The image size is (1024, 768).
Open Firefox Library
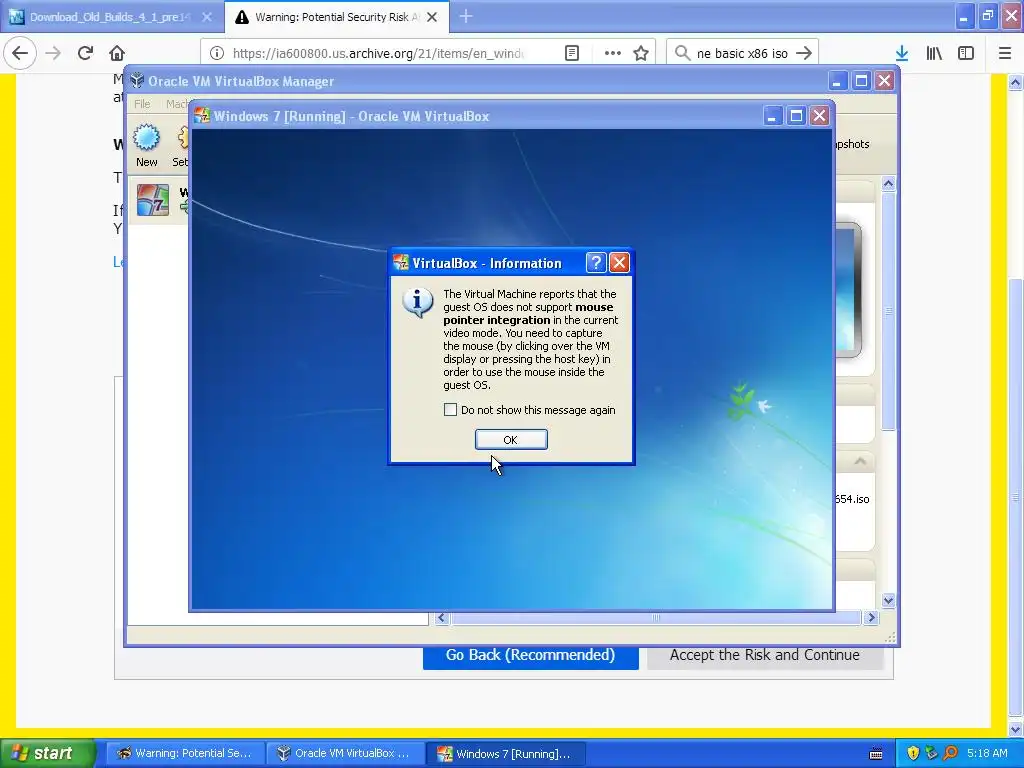pos(934,53)
